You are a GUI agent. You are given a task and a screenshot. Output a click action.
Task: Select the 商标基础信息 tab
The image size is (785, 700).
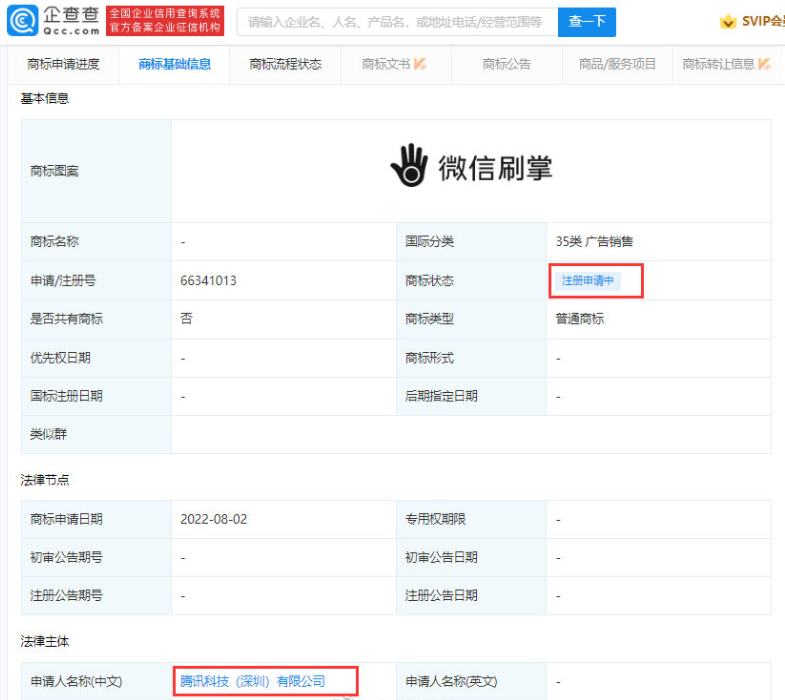[x=175, y=64]
